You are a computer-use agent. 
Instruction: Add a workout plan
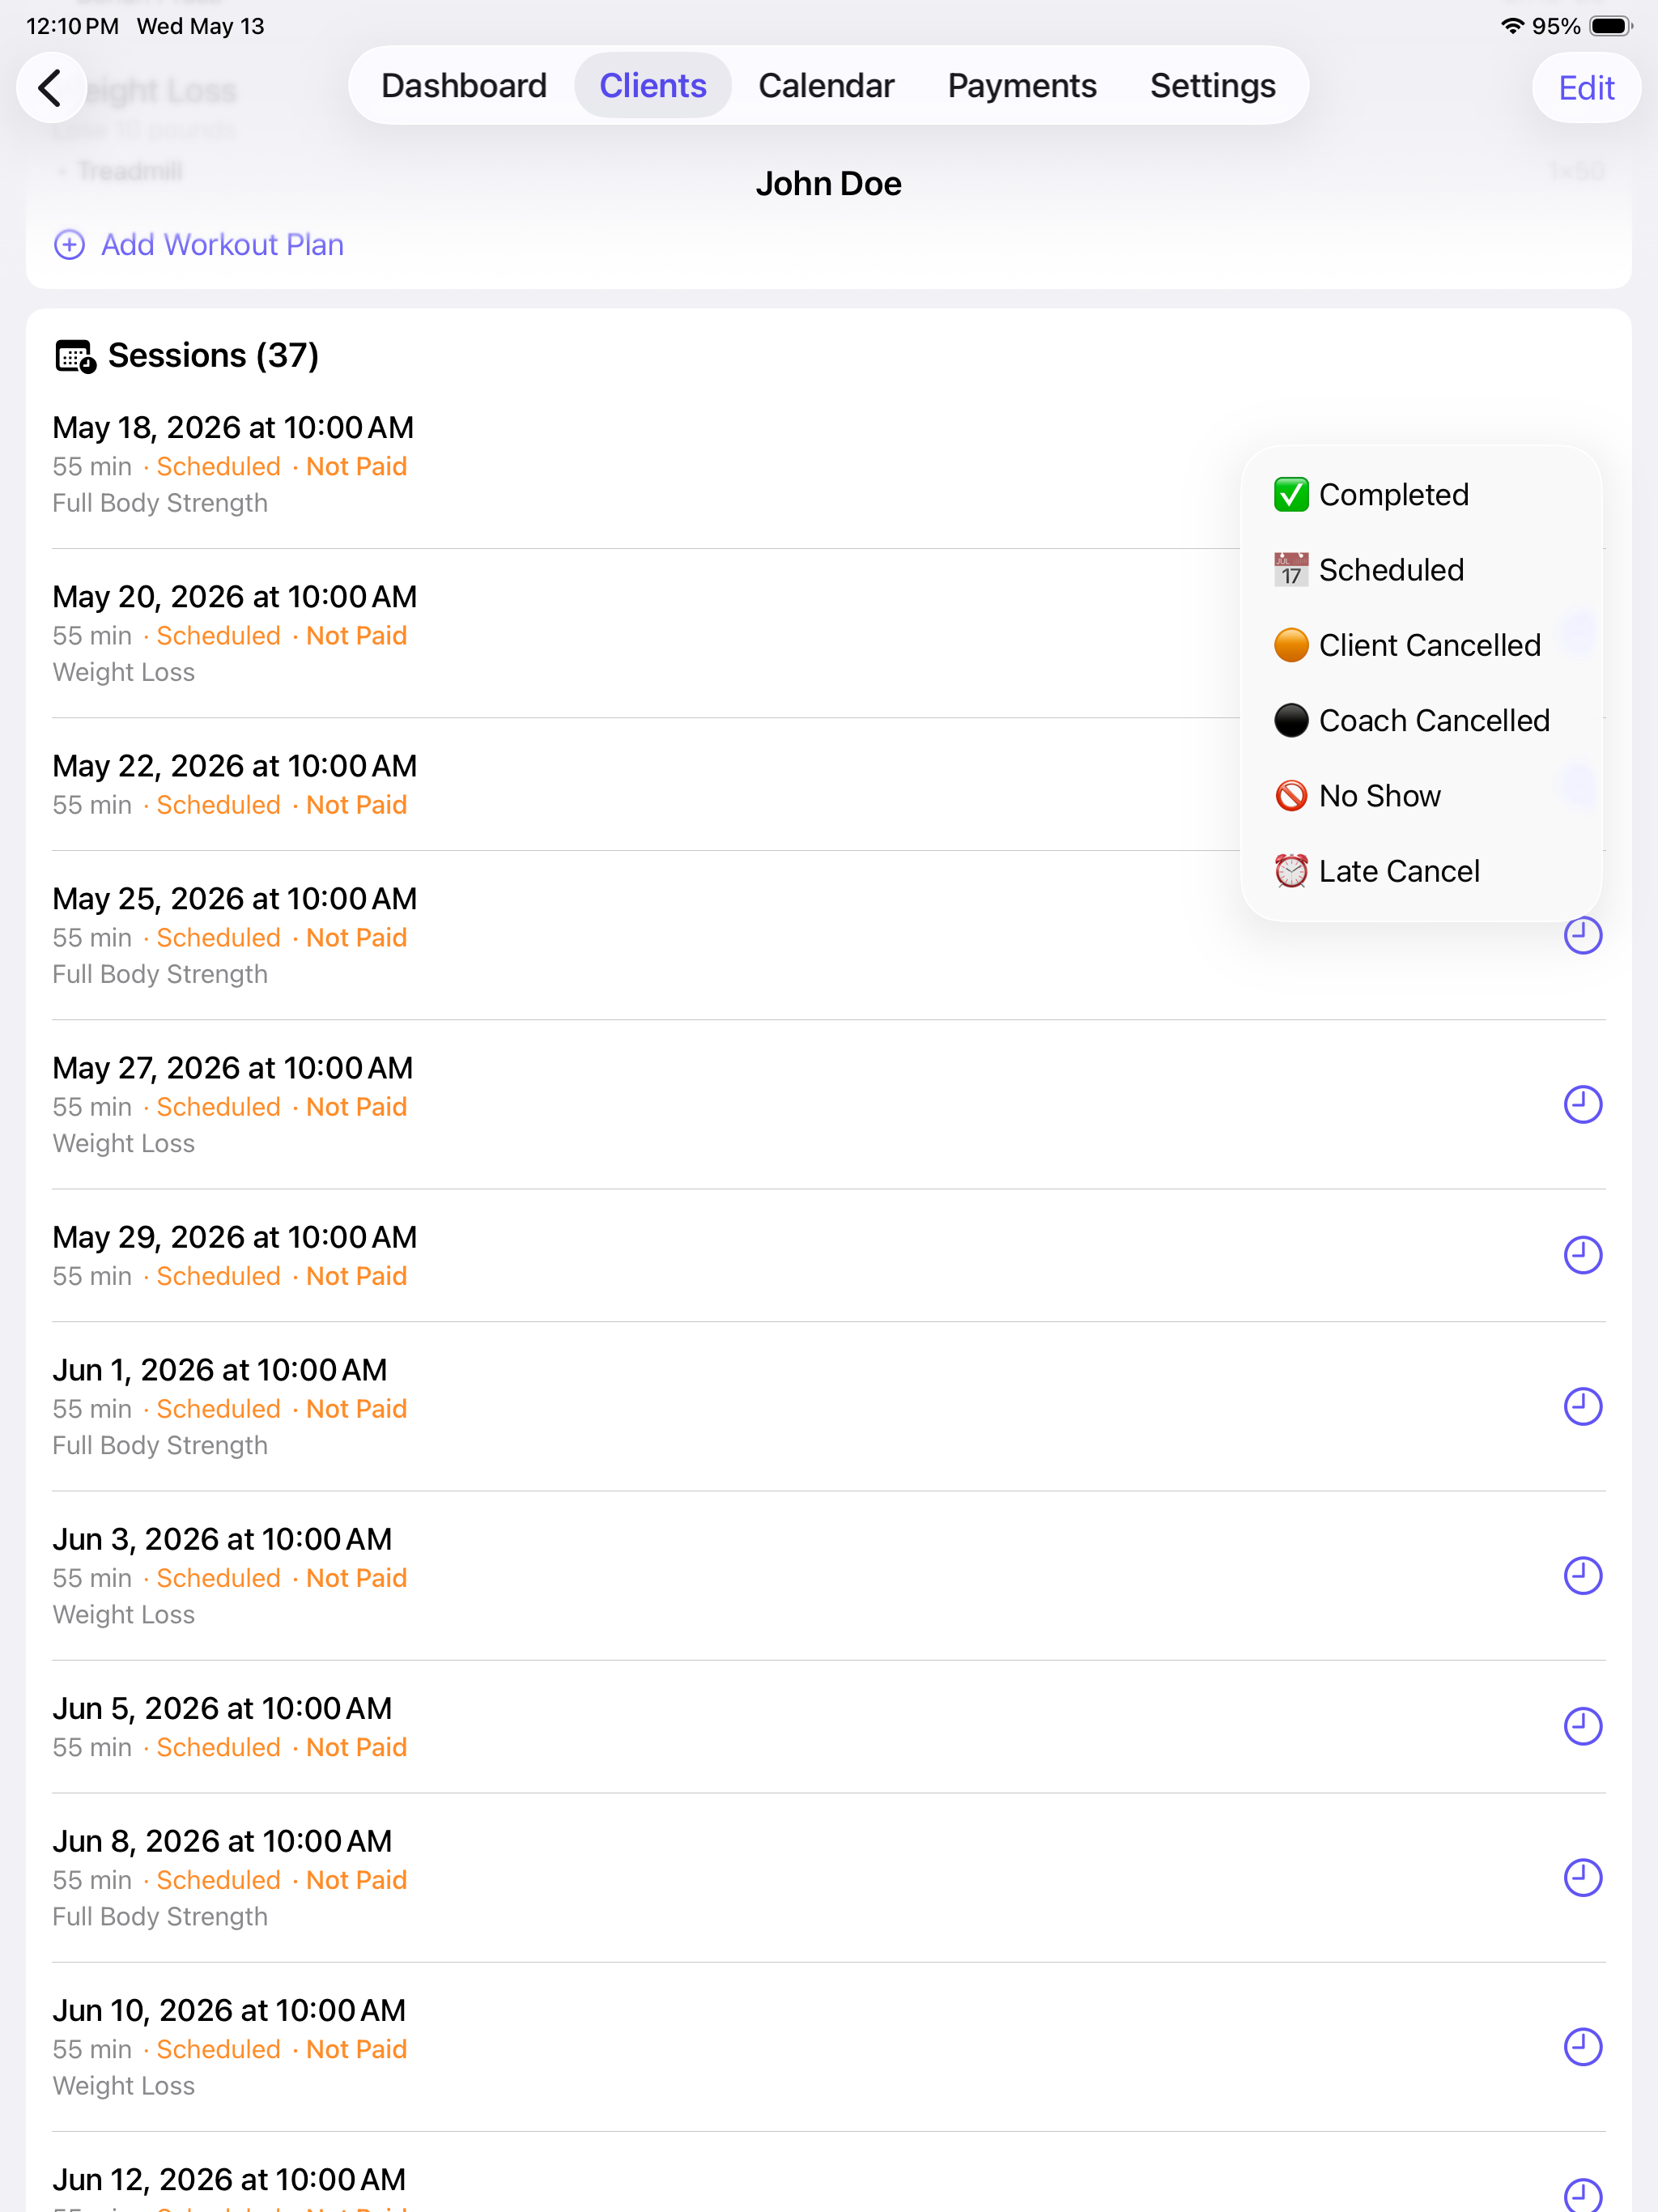(x=198, y=244)
